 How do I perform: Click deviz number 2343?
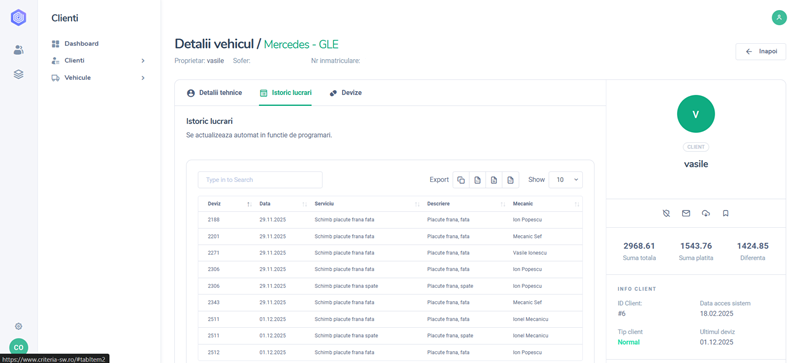click(x=214, y=302)
